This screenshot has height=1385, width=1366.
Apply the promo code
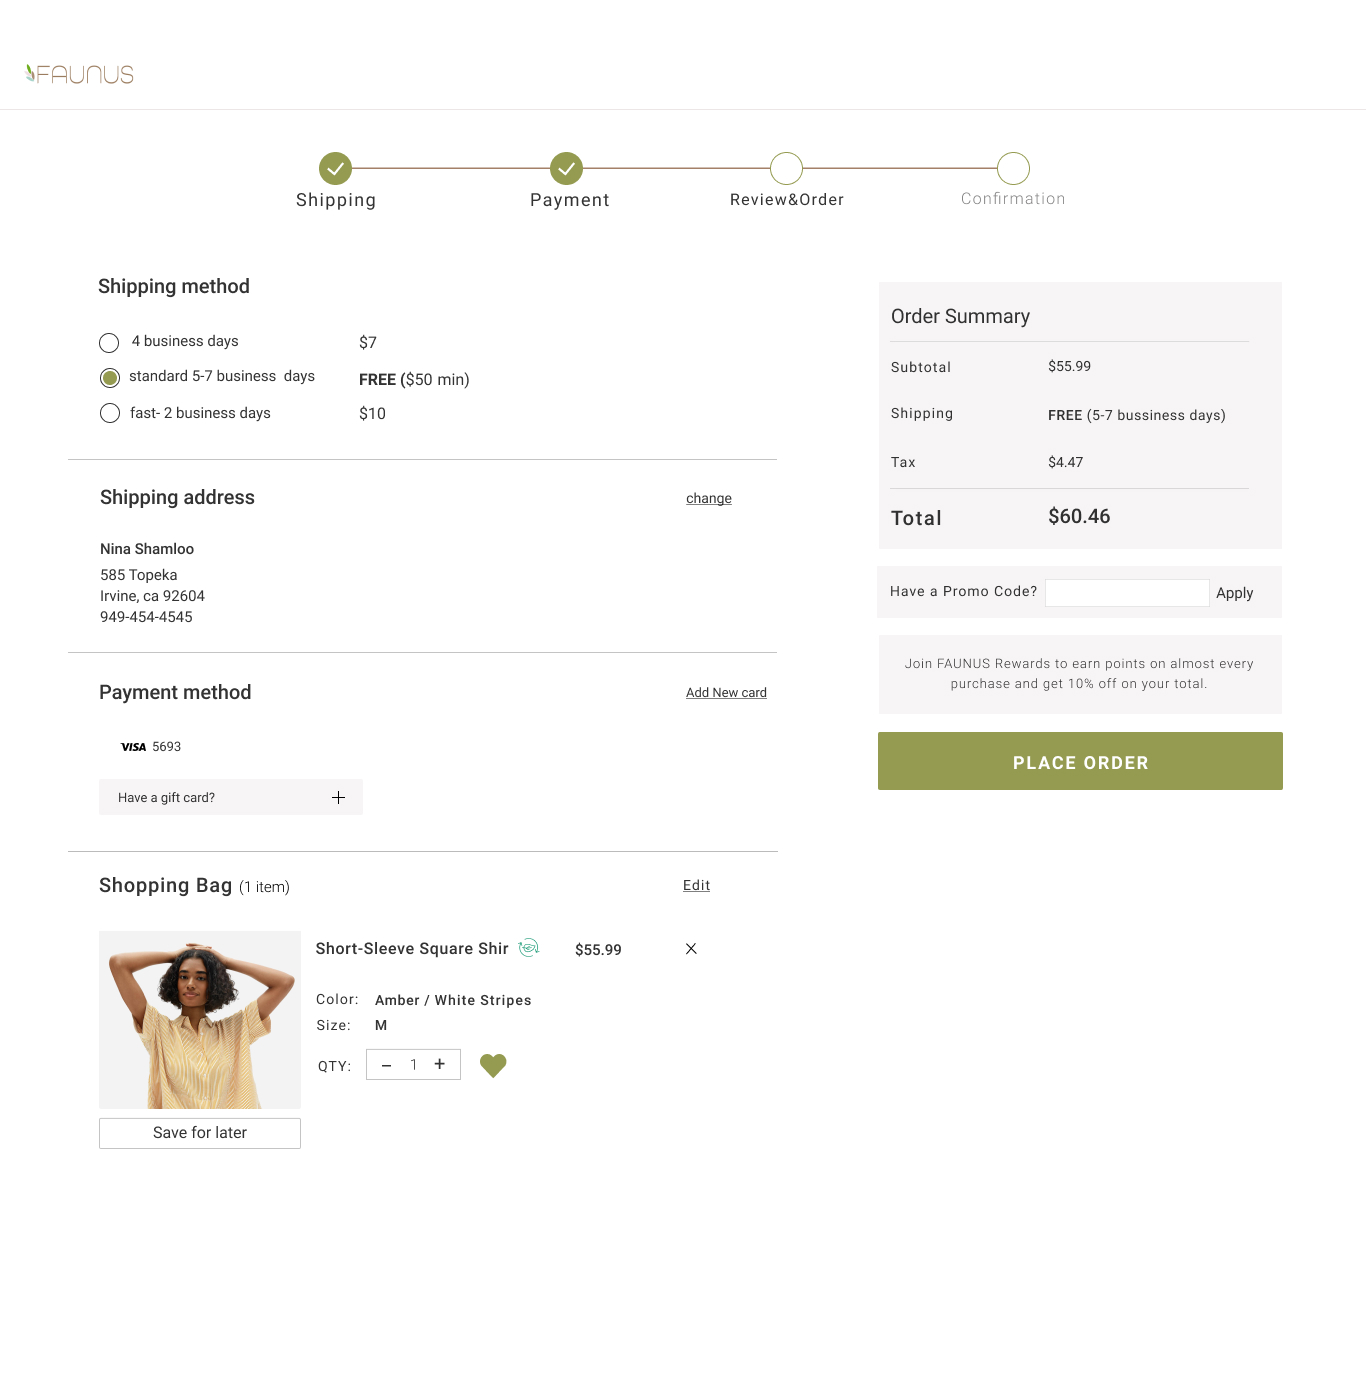[x=1234, y=593]
